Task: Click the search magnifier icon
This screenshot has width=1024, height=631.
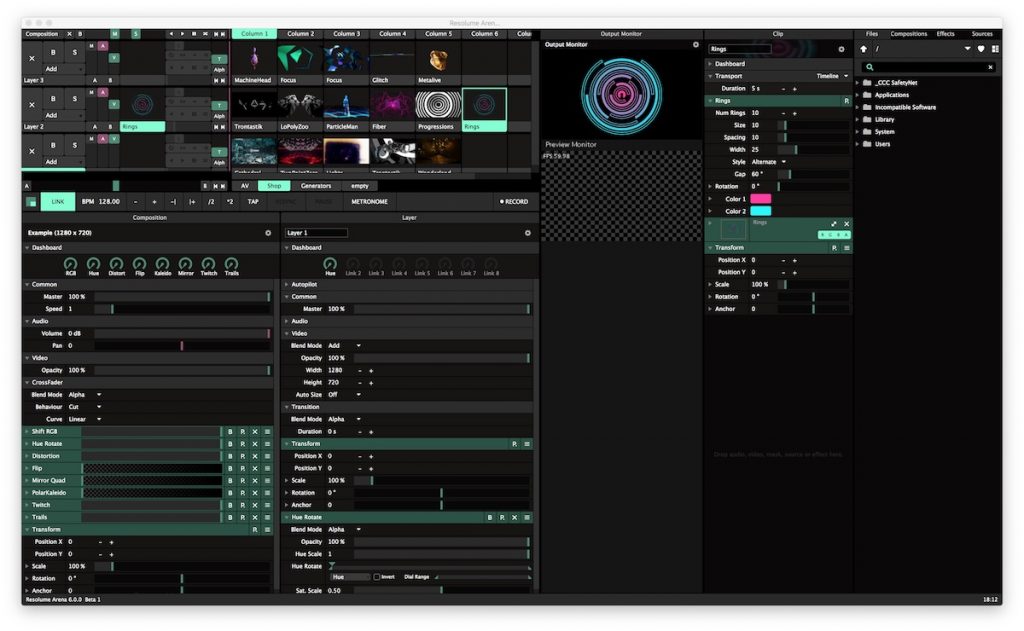Action: [x=869, y=67]
